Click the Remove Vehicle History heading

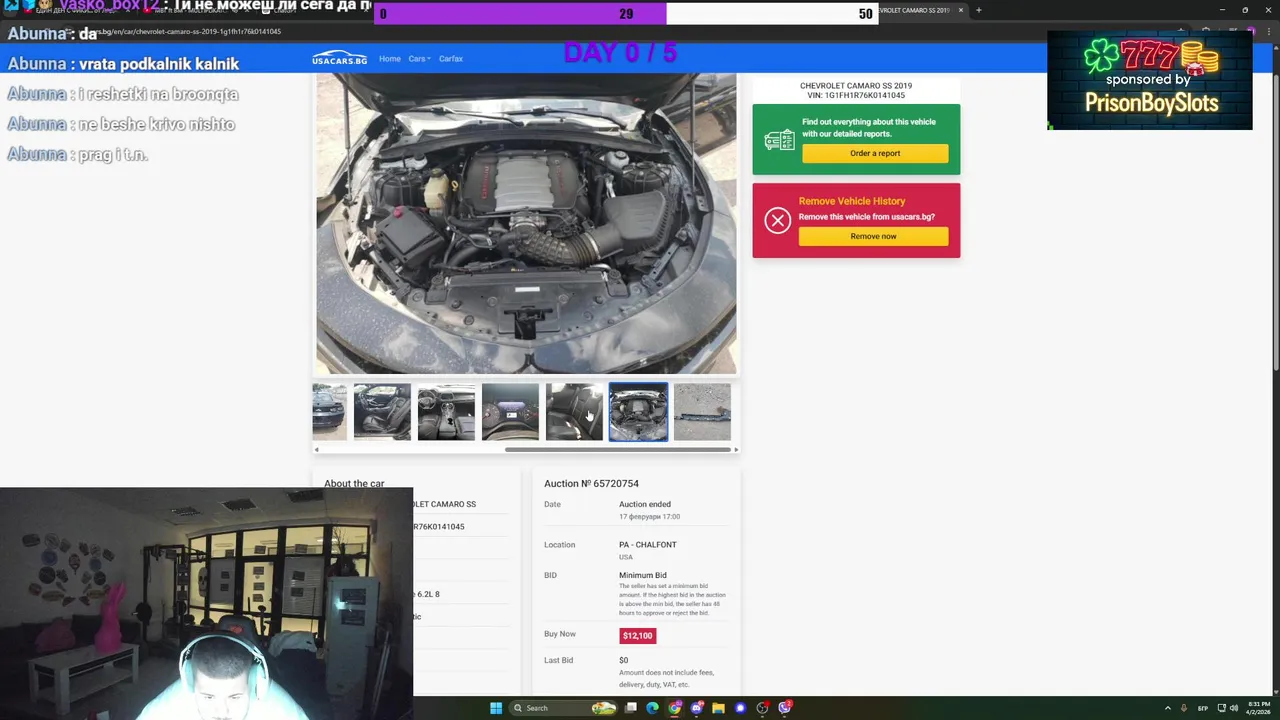point(852,201)
